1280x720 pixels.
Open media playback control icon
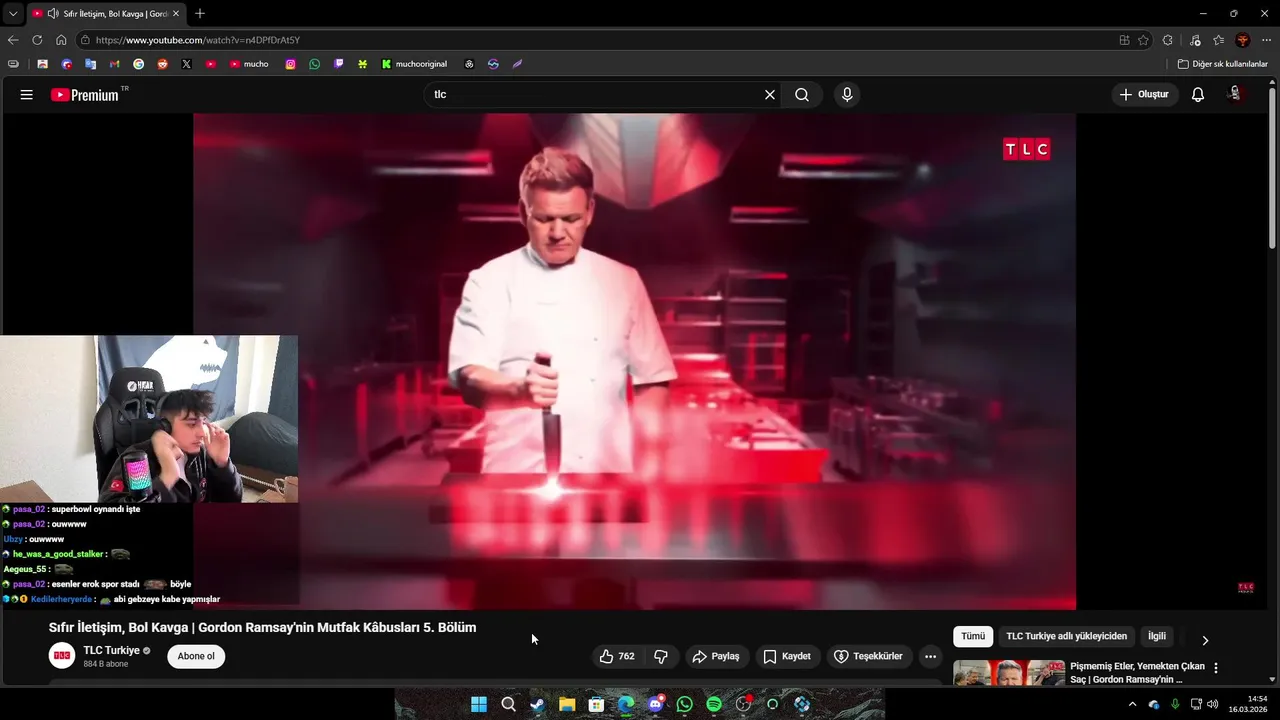(1195, 40)
